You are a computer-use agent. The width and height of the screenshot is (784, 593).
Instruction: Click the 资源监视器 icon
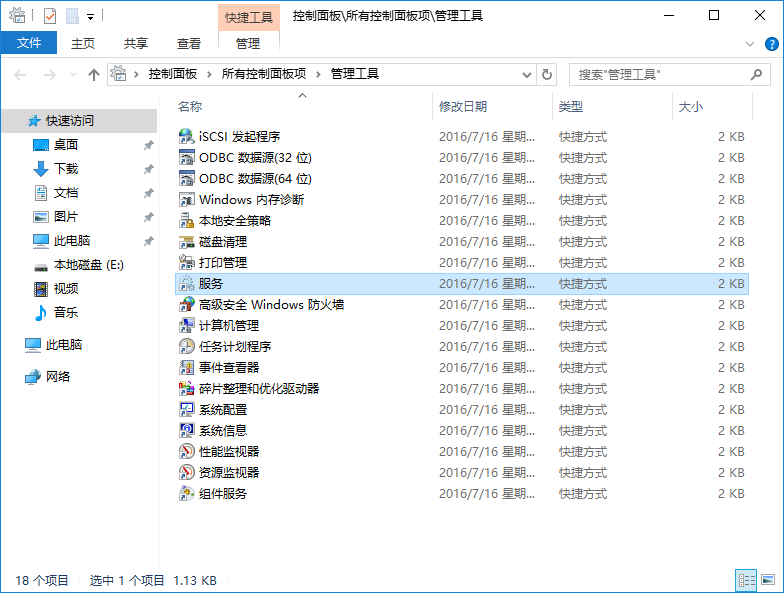pyautogui.click(x=186, y=473)
